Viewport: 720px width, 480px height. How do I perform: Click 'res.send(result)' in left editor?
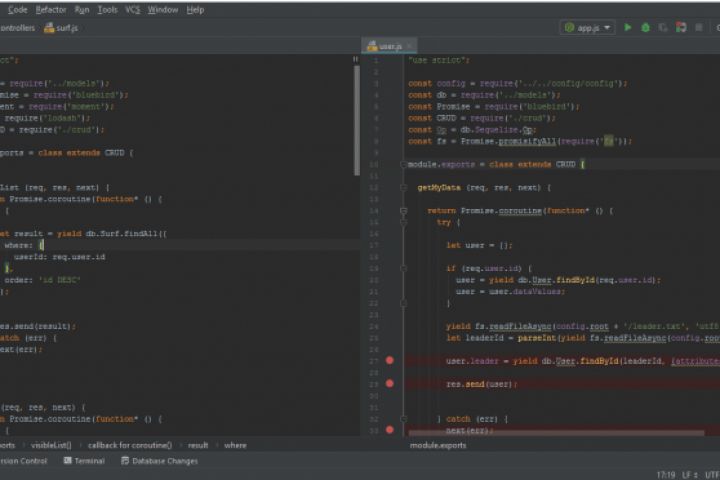(x=38, y=326)
